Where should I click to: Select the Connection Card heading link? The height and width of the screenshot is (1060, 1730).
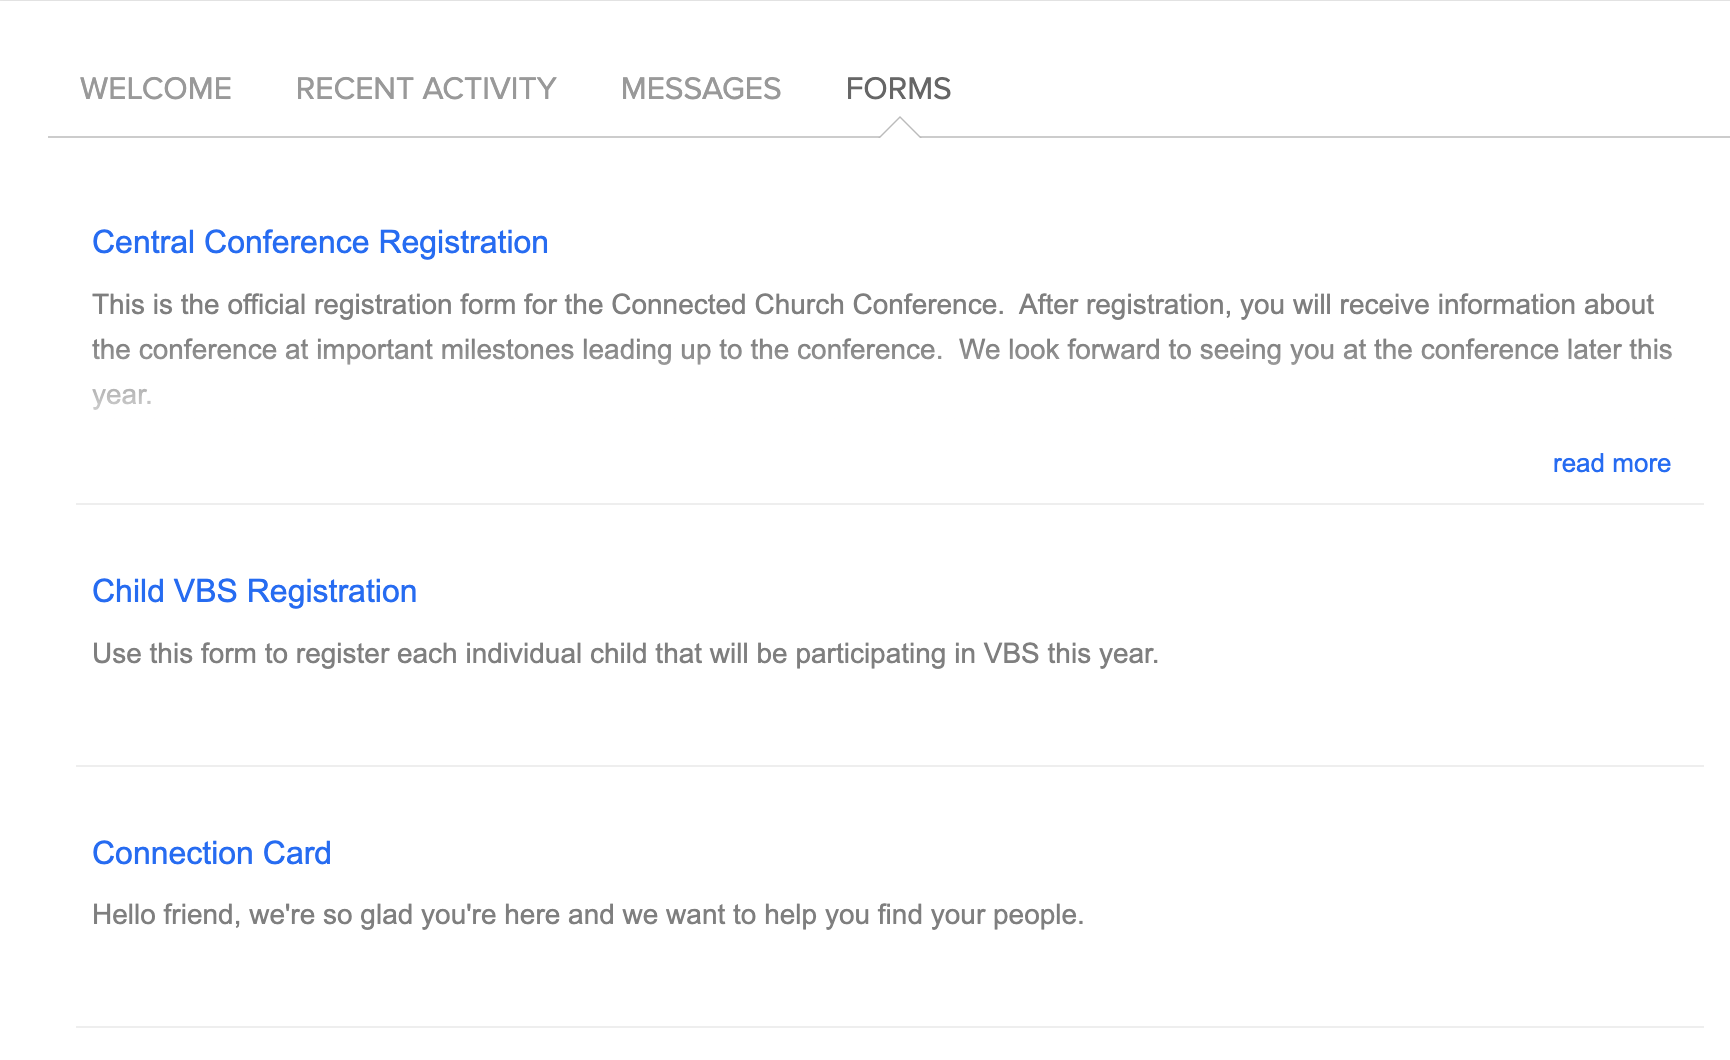211,853
